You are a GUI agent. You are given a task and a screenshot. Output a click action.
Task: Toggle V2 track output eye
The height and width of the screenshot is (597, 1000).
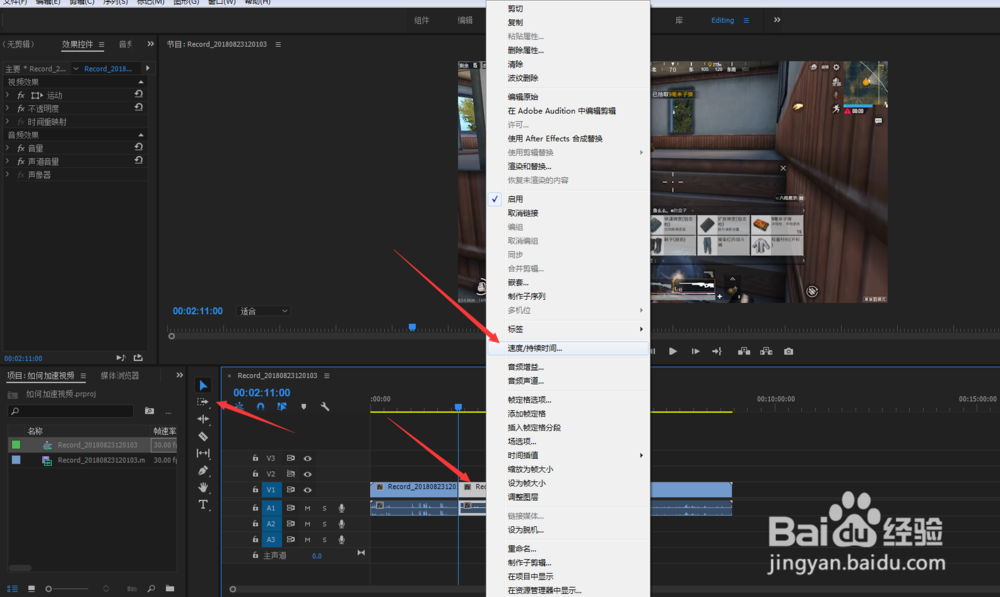[307, 474]
